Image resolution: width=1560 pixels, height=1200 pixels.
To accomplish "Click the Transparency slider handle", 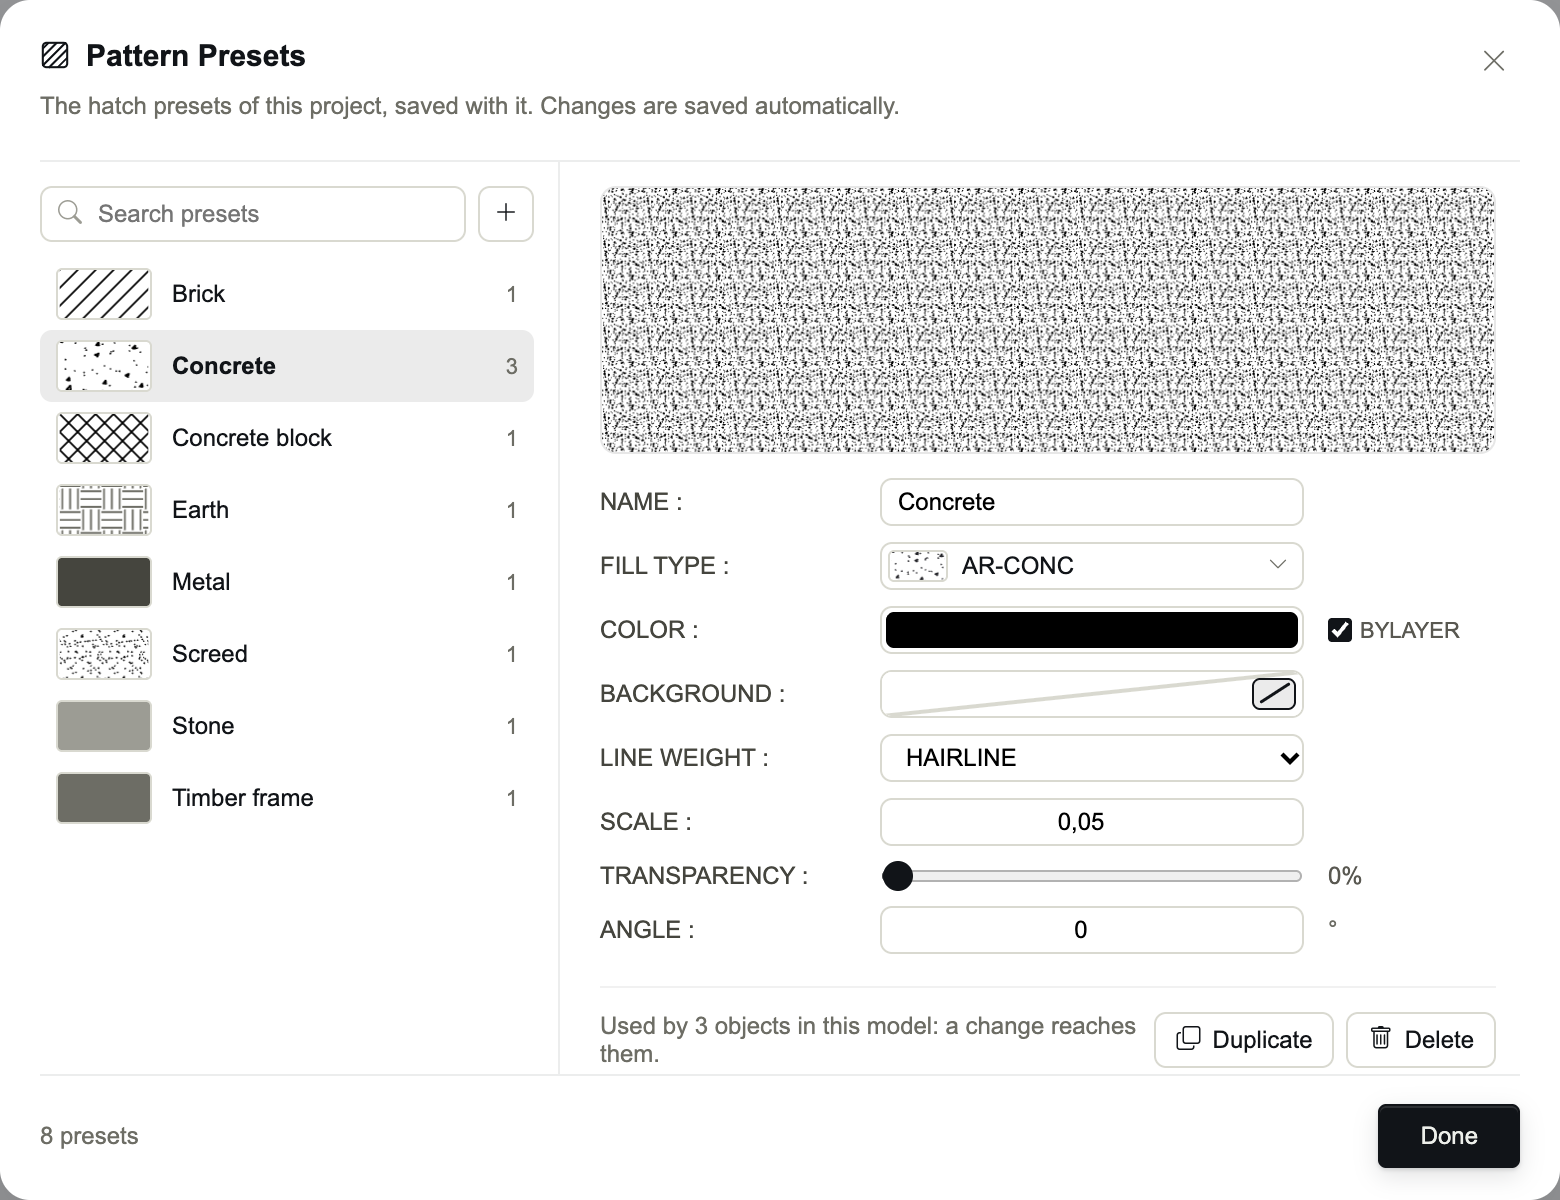I will point(898,876).
